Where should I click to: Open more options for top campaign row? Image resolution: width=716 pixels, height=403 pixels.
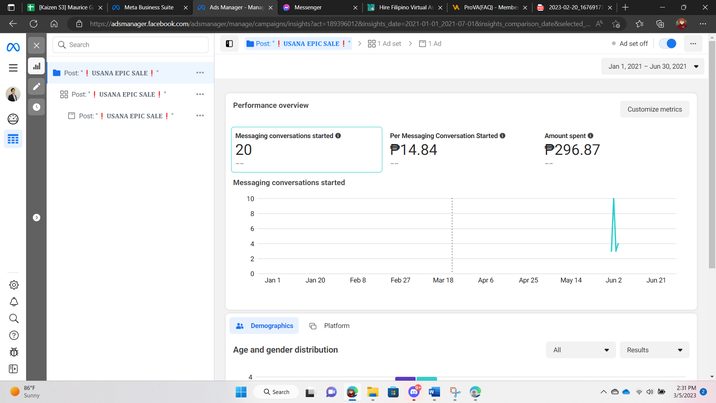click(200, 73)
